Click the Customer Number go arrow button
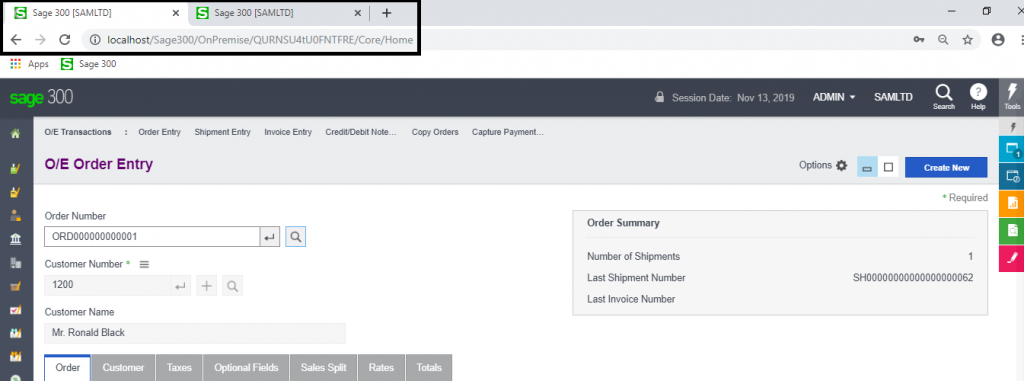 (x=180, y=286)
